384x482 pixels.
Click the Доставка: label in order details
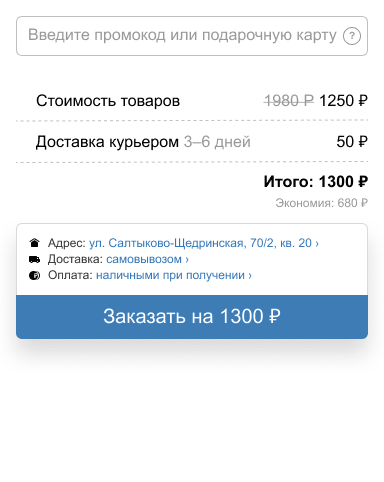pos(75,259)
